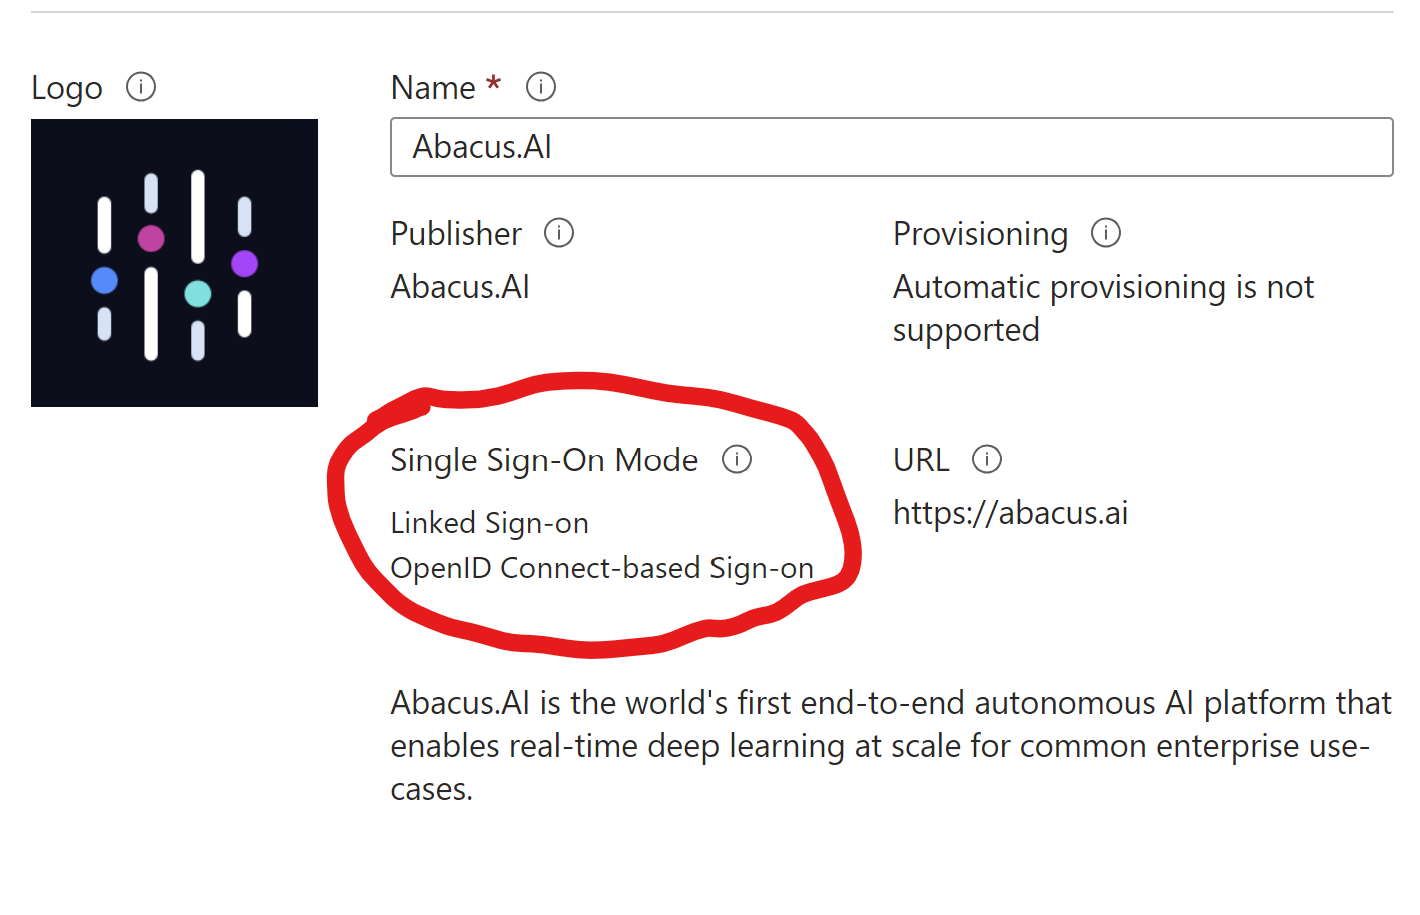Click the URL label heading
The height and width of the screenshot is (915, 1420).
(x=920, y=459)
